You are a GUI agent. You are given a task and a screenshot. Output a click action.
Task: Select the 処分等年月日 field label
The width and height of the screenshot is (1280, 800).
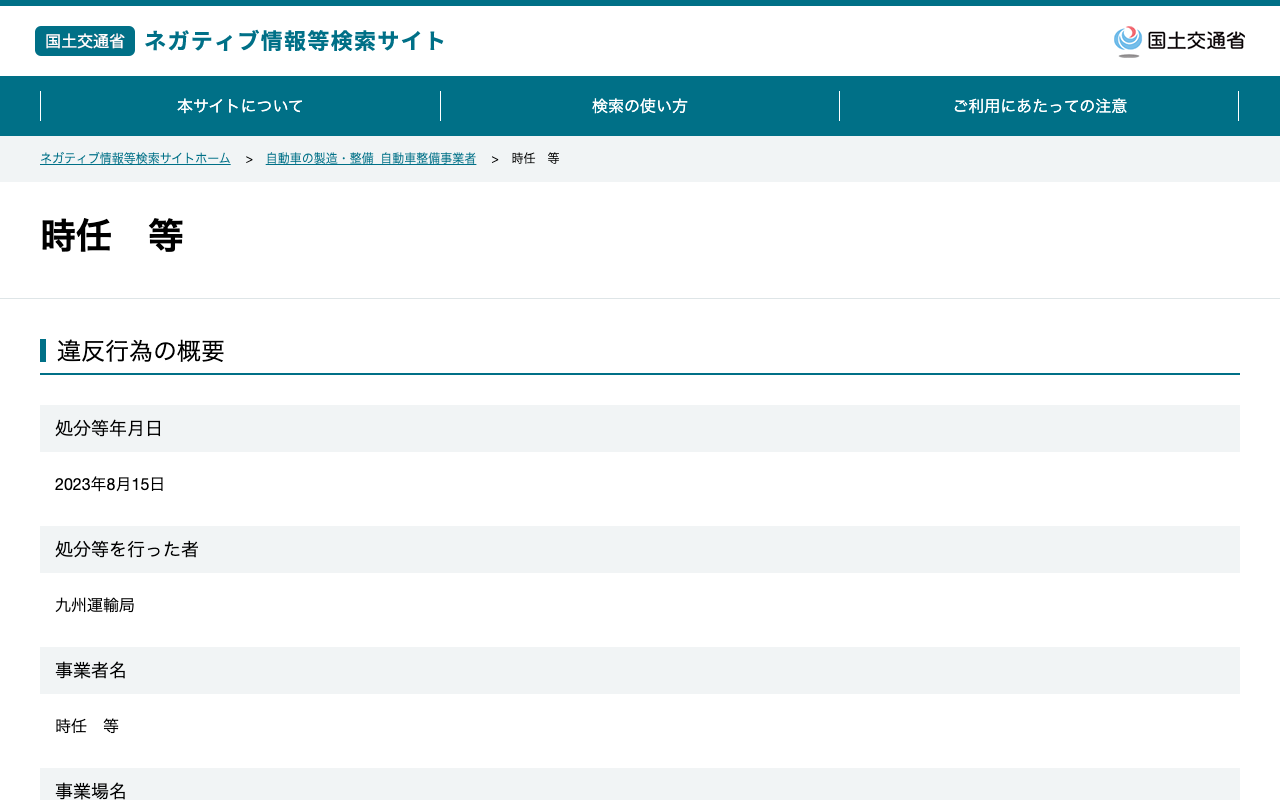pos(109,428)
